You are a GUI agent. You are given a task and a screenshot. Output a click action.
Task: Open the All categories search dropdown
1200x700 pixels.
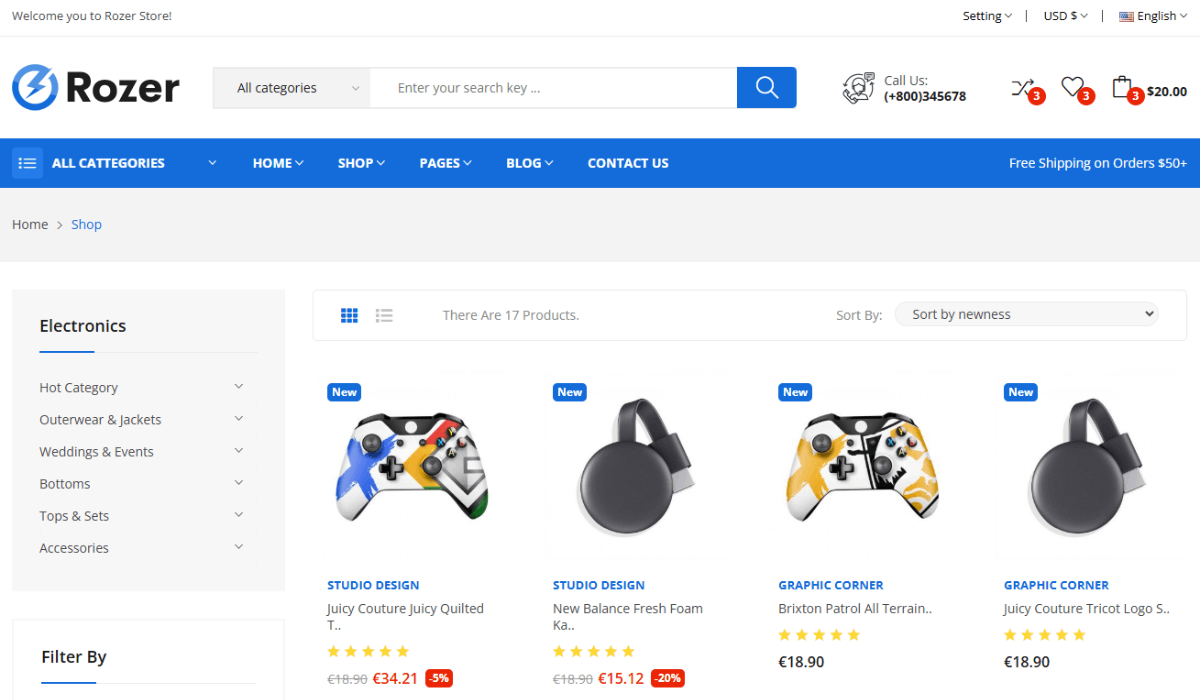[292, 88]
